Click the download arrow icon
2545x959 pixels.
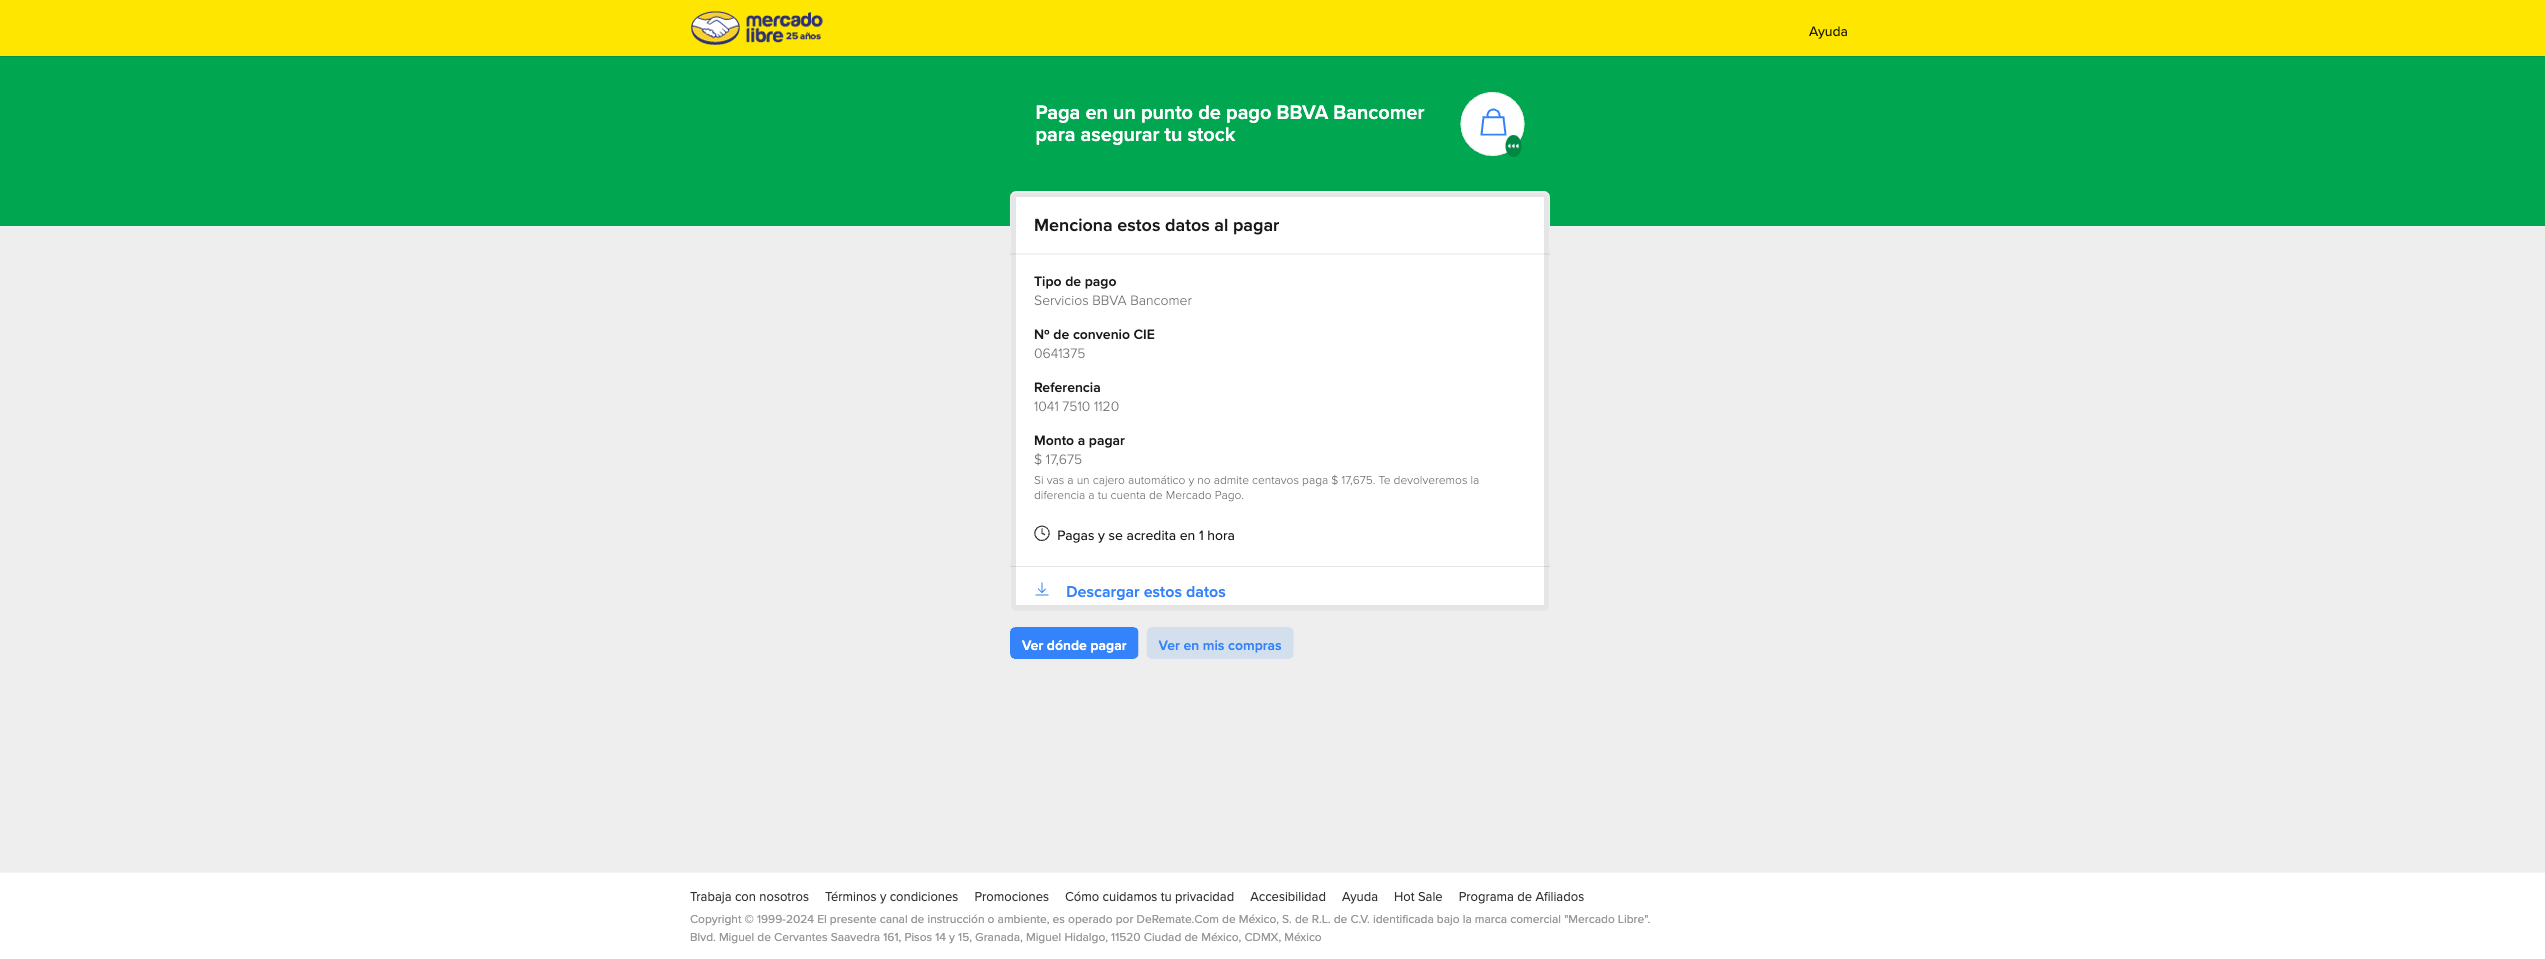click(1041, 590)
